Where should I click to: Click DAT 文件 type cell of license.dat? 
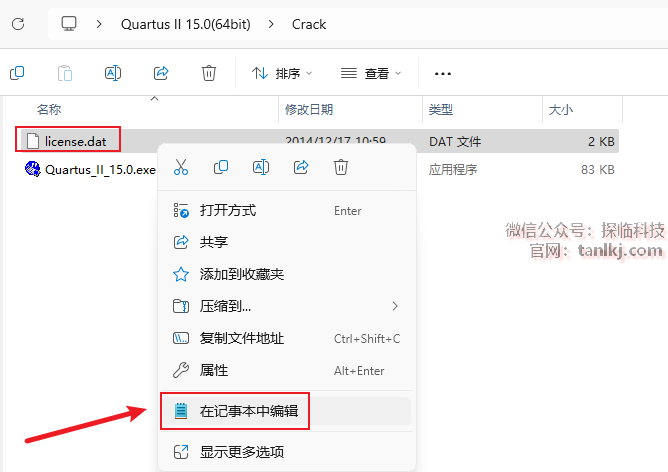pos(455,141)
